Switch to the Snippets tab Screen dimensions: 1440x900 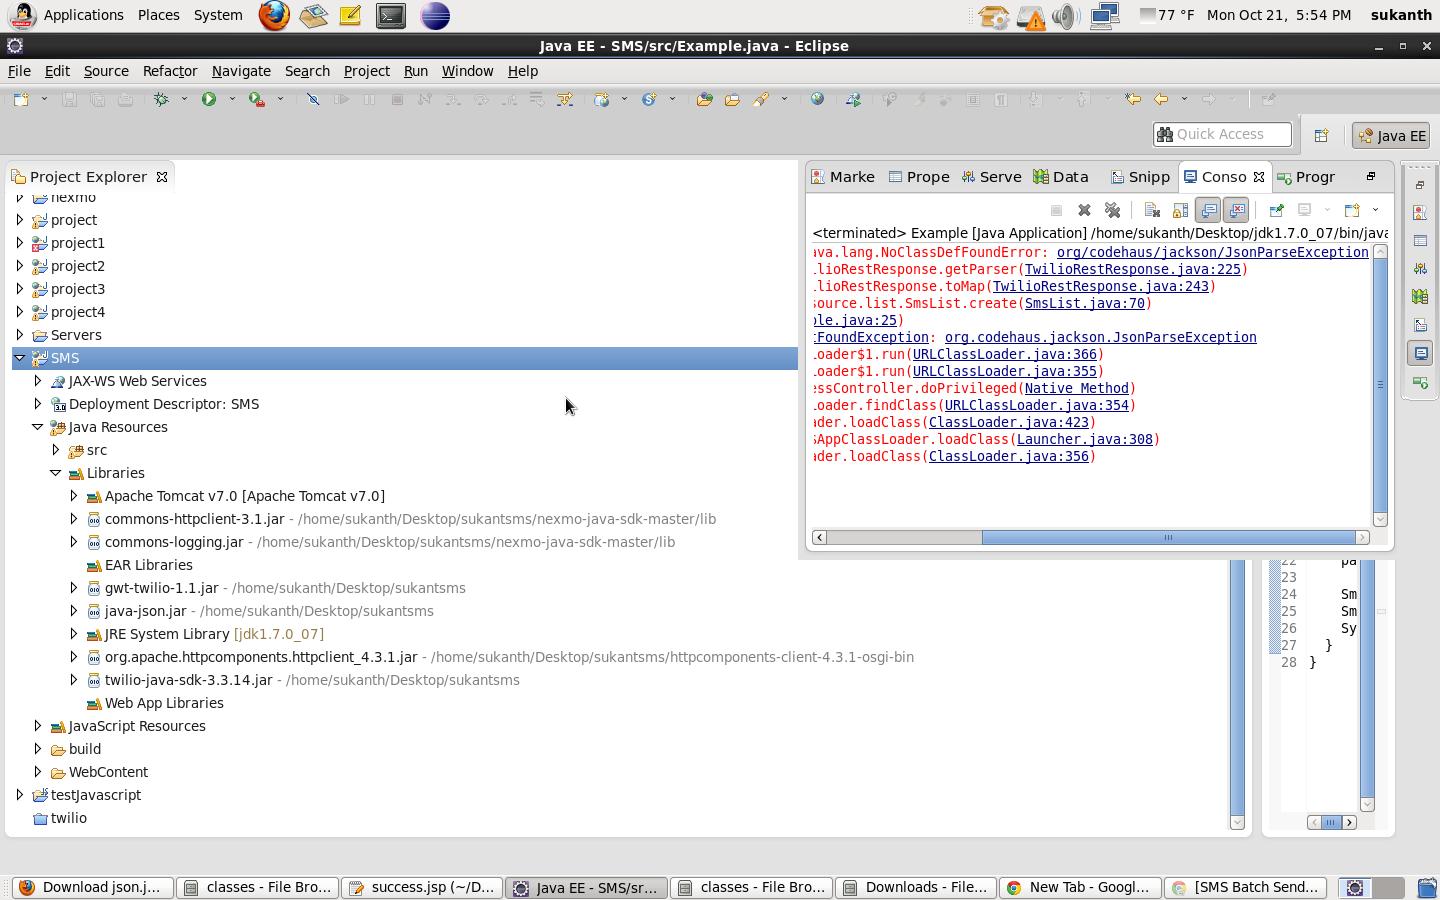point(1140,177)
